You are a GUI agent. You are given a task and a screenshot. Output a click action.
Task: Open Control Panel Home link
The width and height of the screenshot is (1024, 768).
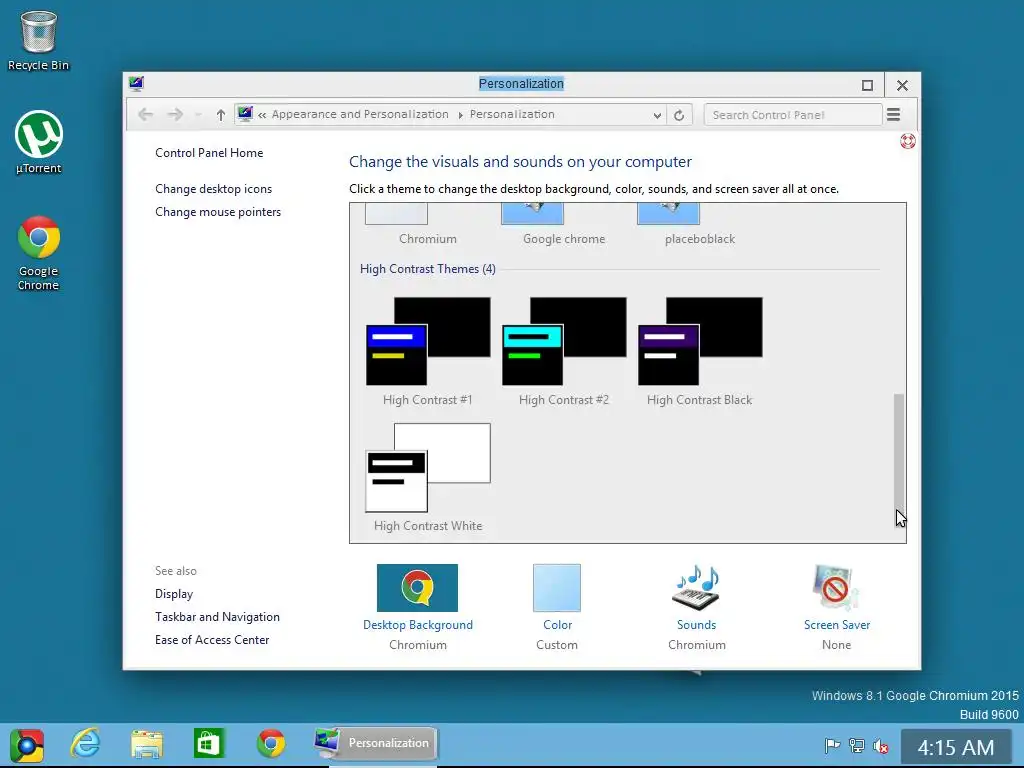click(x=209, y=153)
